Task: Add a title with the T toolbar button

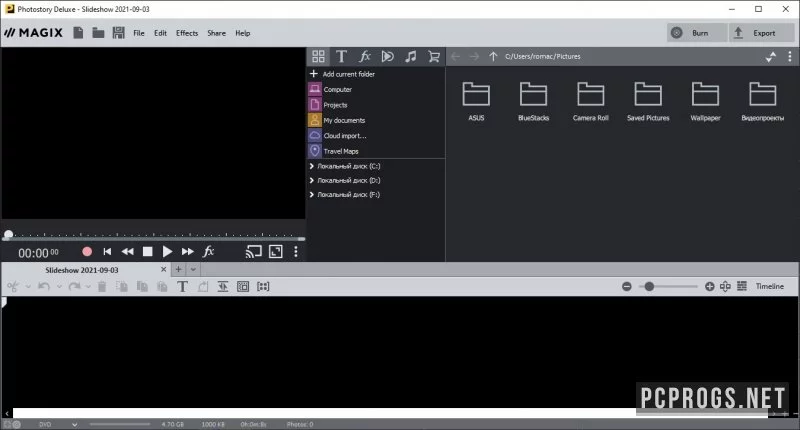Action: 182,287
